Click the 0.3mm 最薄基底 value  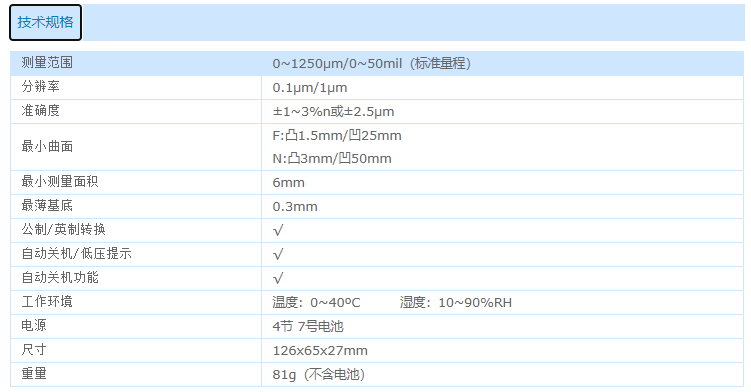pyautogui.click(x=295, y=207)
